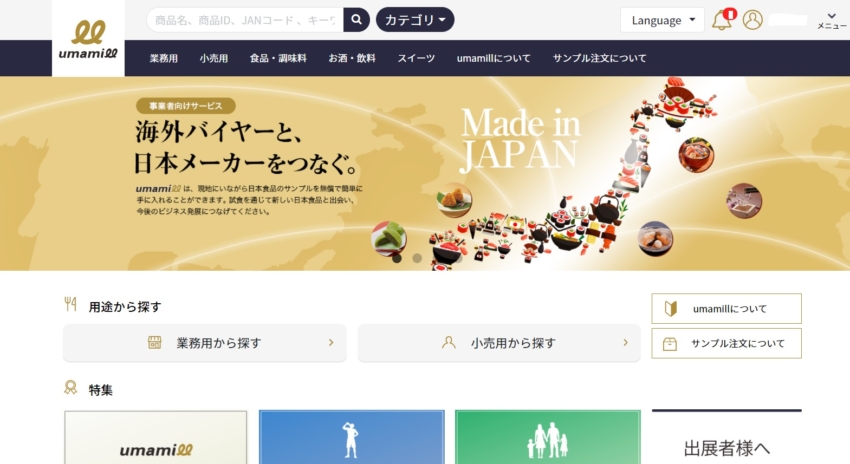
Task: Open the blue featured collection thumbnail
Action: (x=351, y=437)
